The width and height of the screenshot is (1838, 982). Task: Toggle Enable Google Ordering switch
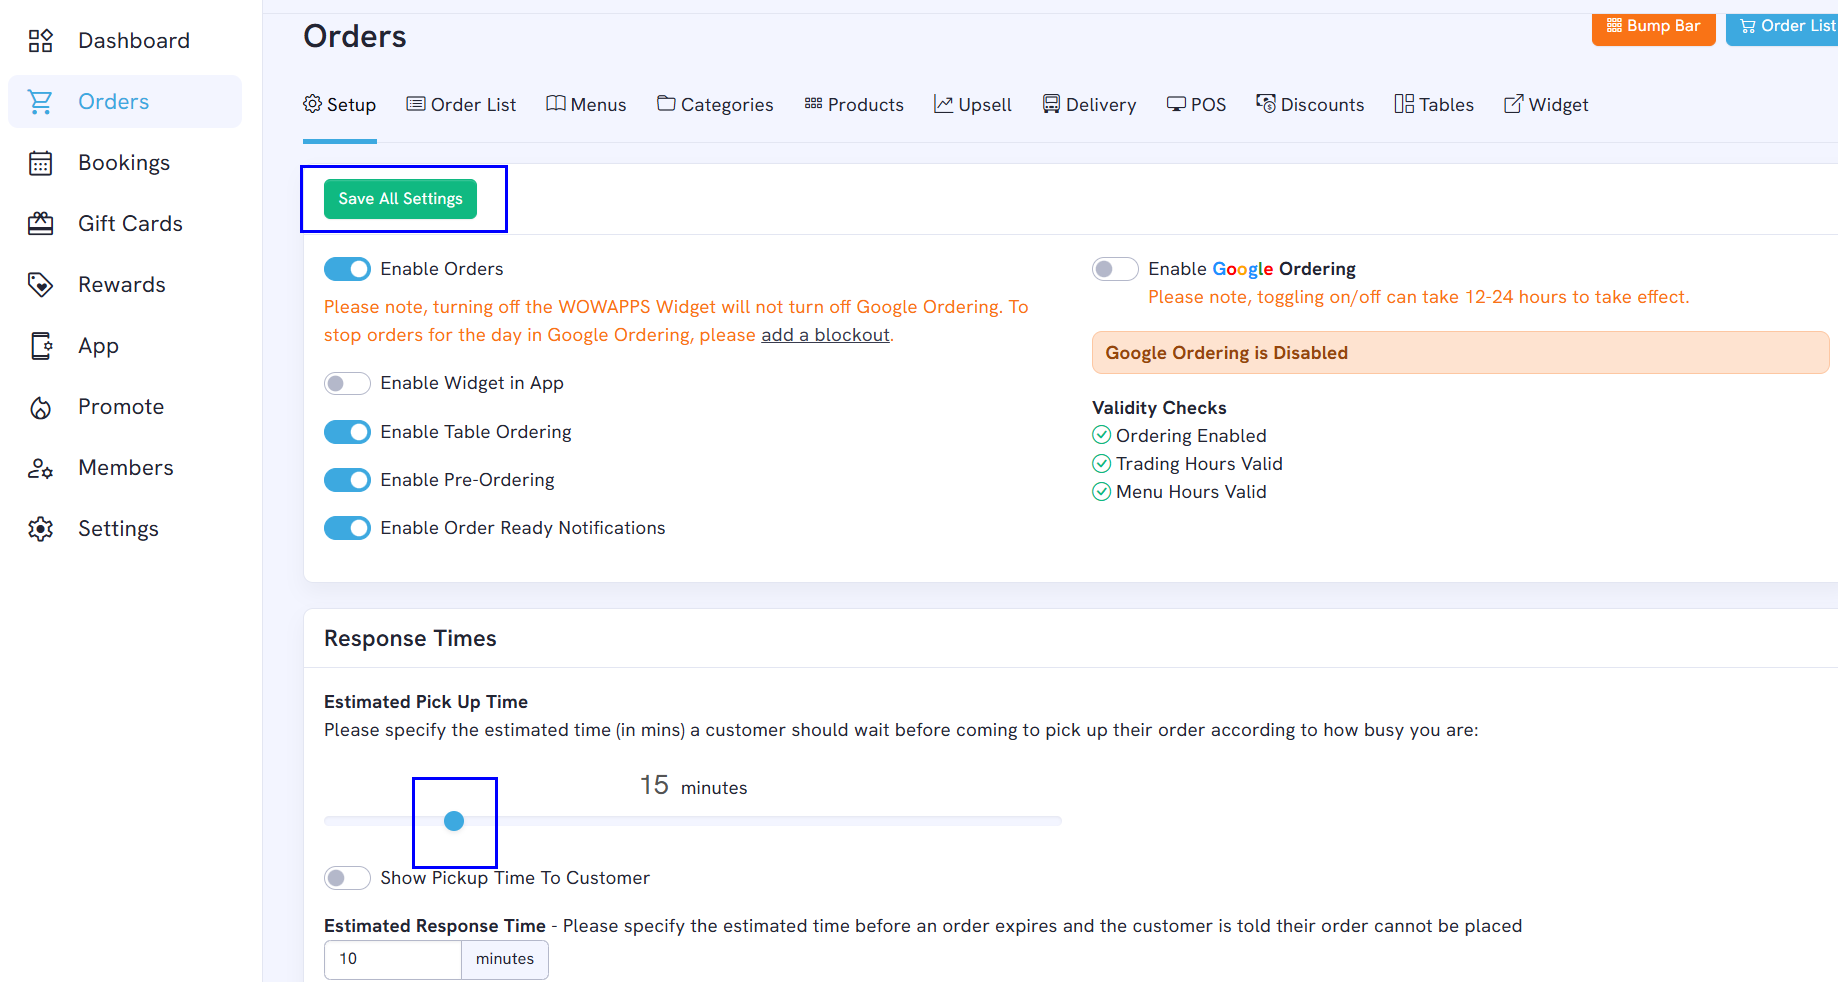[1115, 269]
